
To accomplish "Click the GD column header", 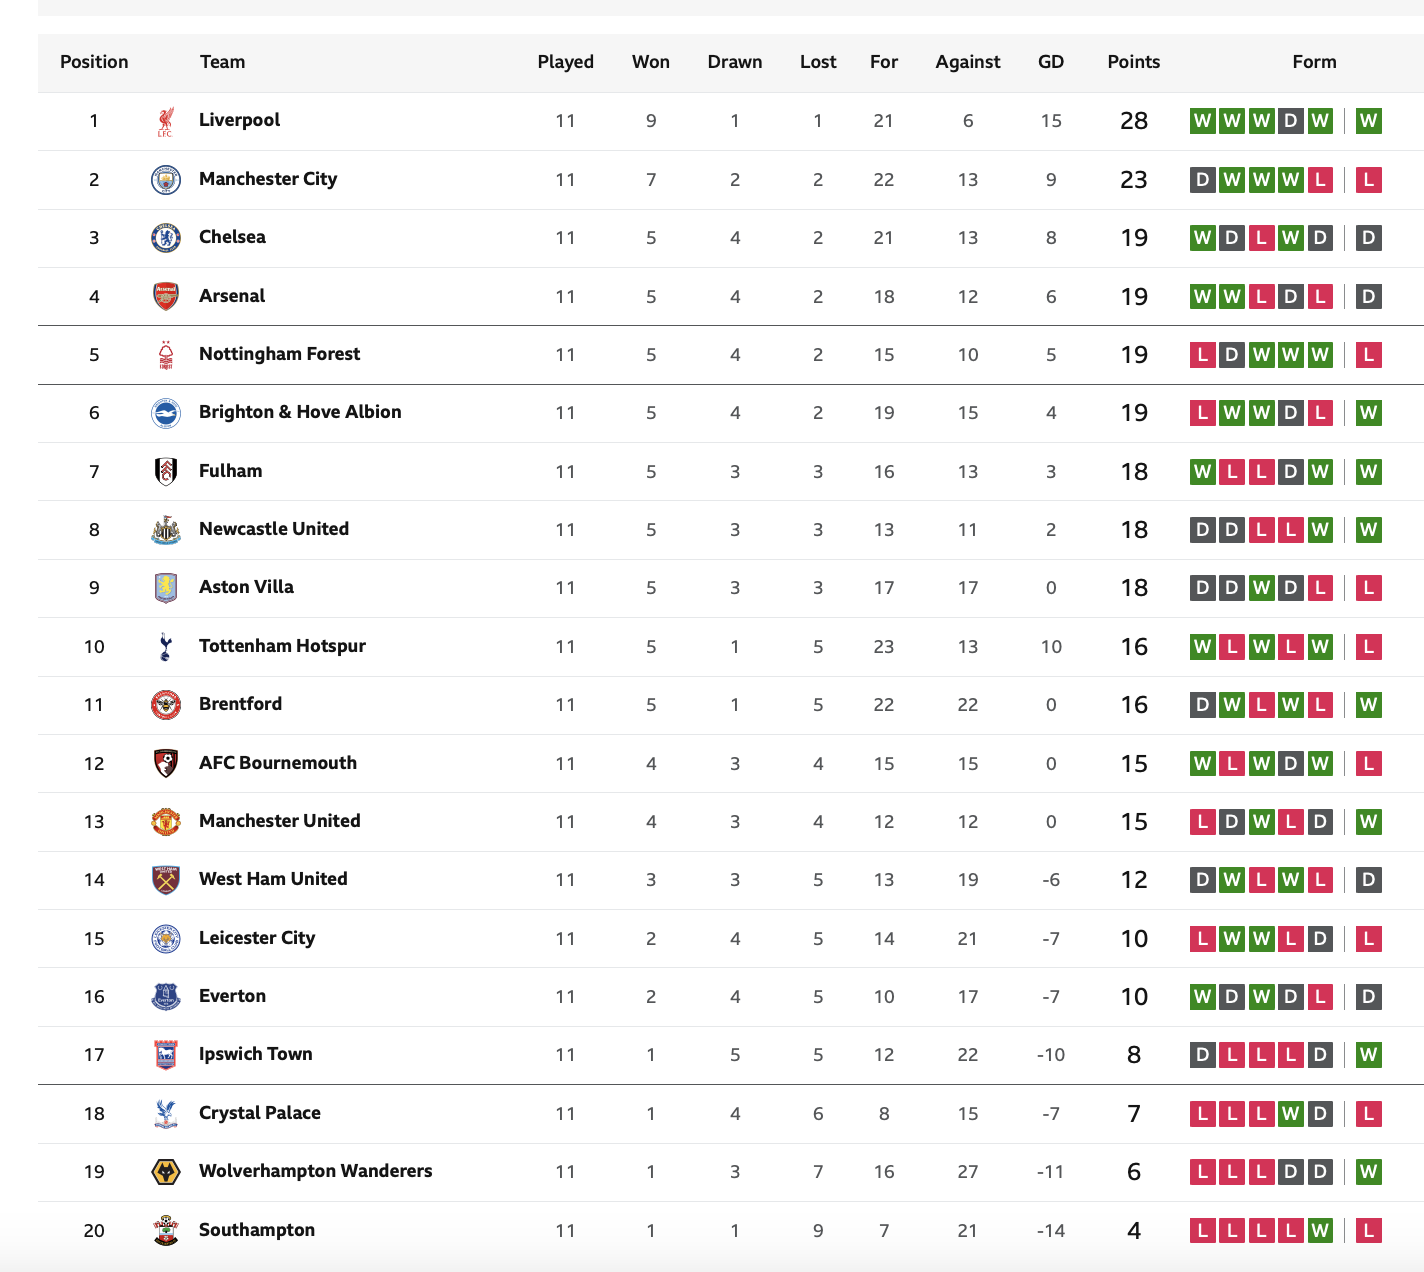I will [x=1051, y=62].
